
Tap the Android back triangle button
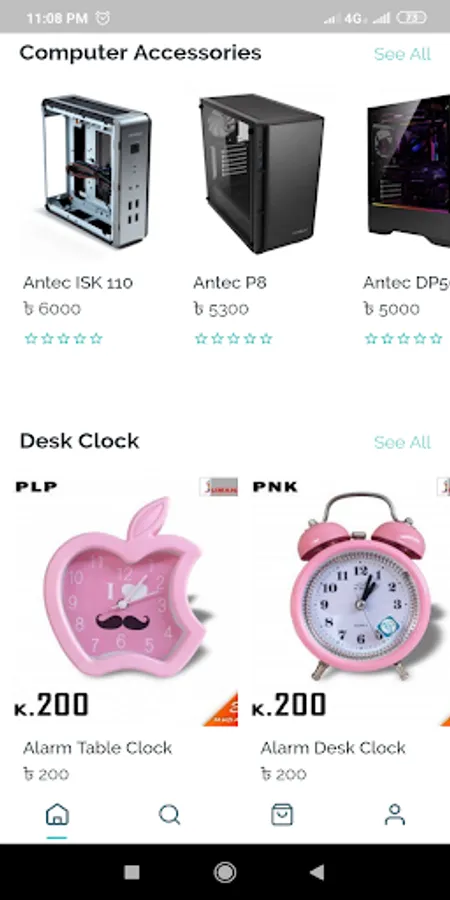[317, 872]
